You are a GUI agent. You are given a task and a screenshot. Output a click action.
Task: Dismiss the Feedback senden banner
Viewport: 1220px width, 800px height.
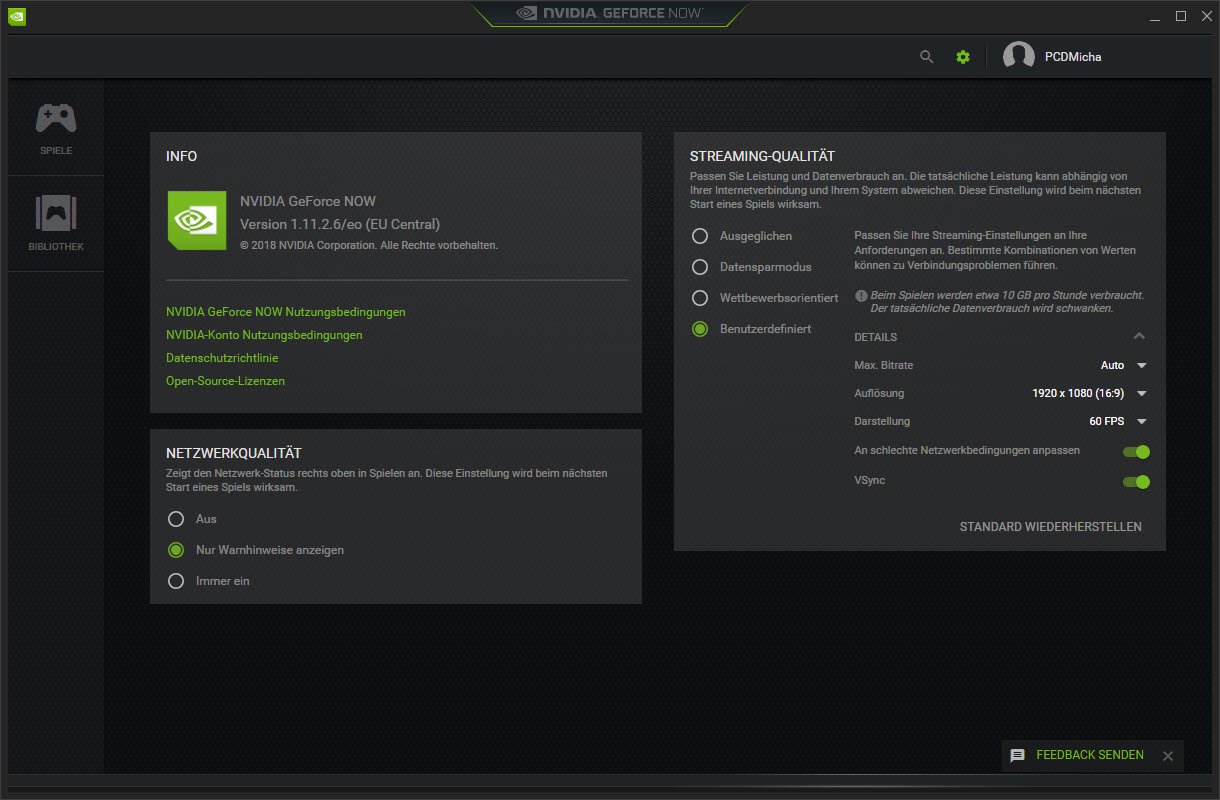point(1167,756)
